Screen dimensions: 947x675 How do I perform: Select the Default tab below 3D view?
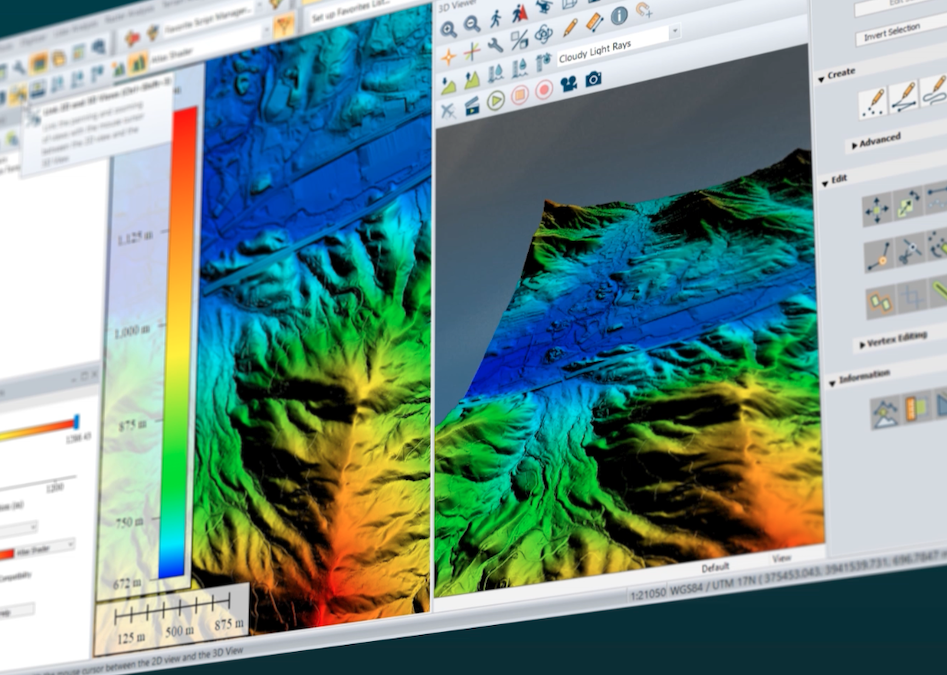tap(715, 568)
